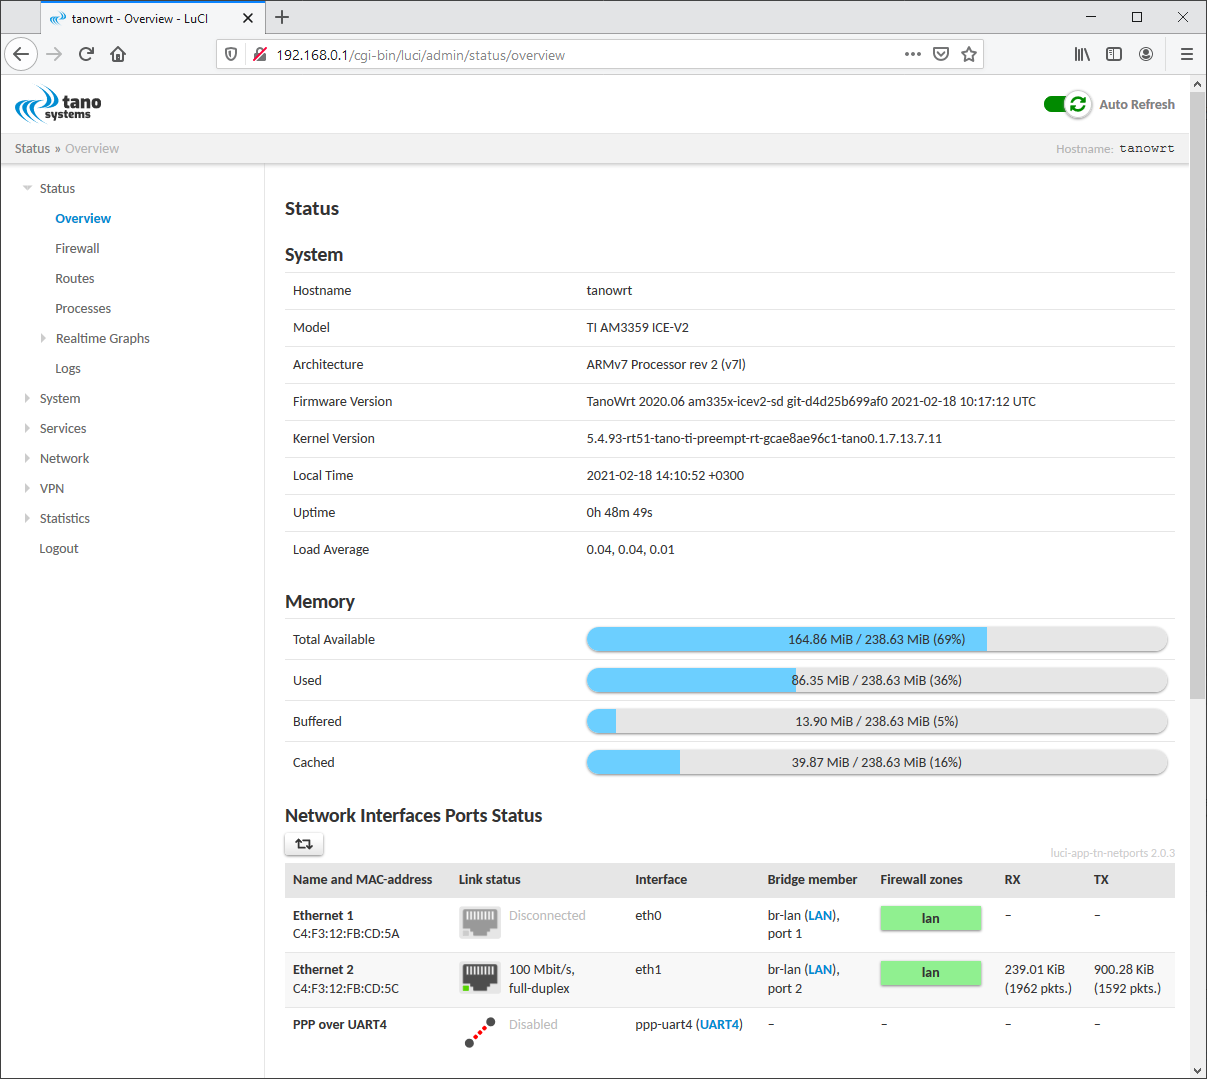1207x1079 pixels.
Task: Open the Firefox hamburger menu
Action: click(x=1186, y=54)
